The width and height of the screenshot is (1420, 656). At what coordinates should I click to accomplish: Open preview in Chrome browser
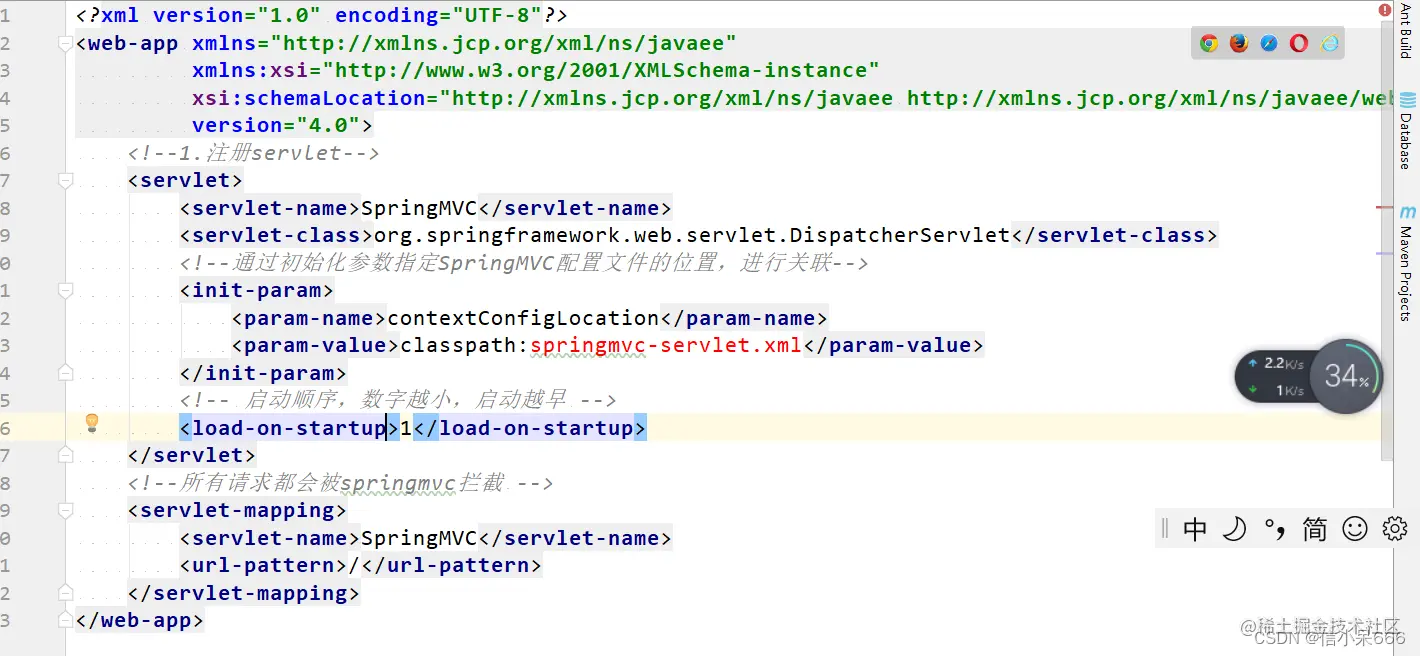tap(1209, 43)
